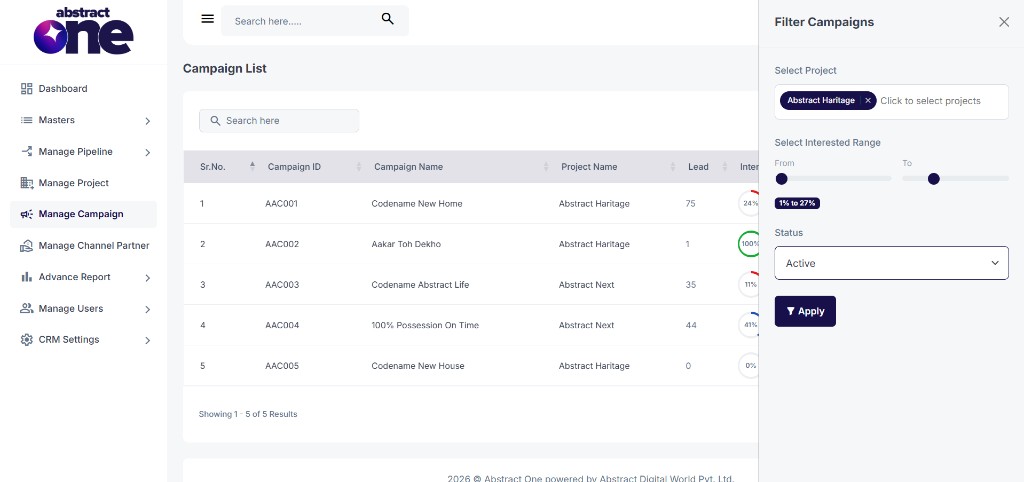Screen dimensions: 1024x482
Task: Open the Status dropdown showing Active
Action: [x=891, y=263]
